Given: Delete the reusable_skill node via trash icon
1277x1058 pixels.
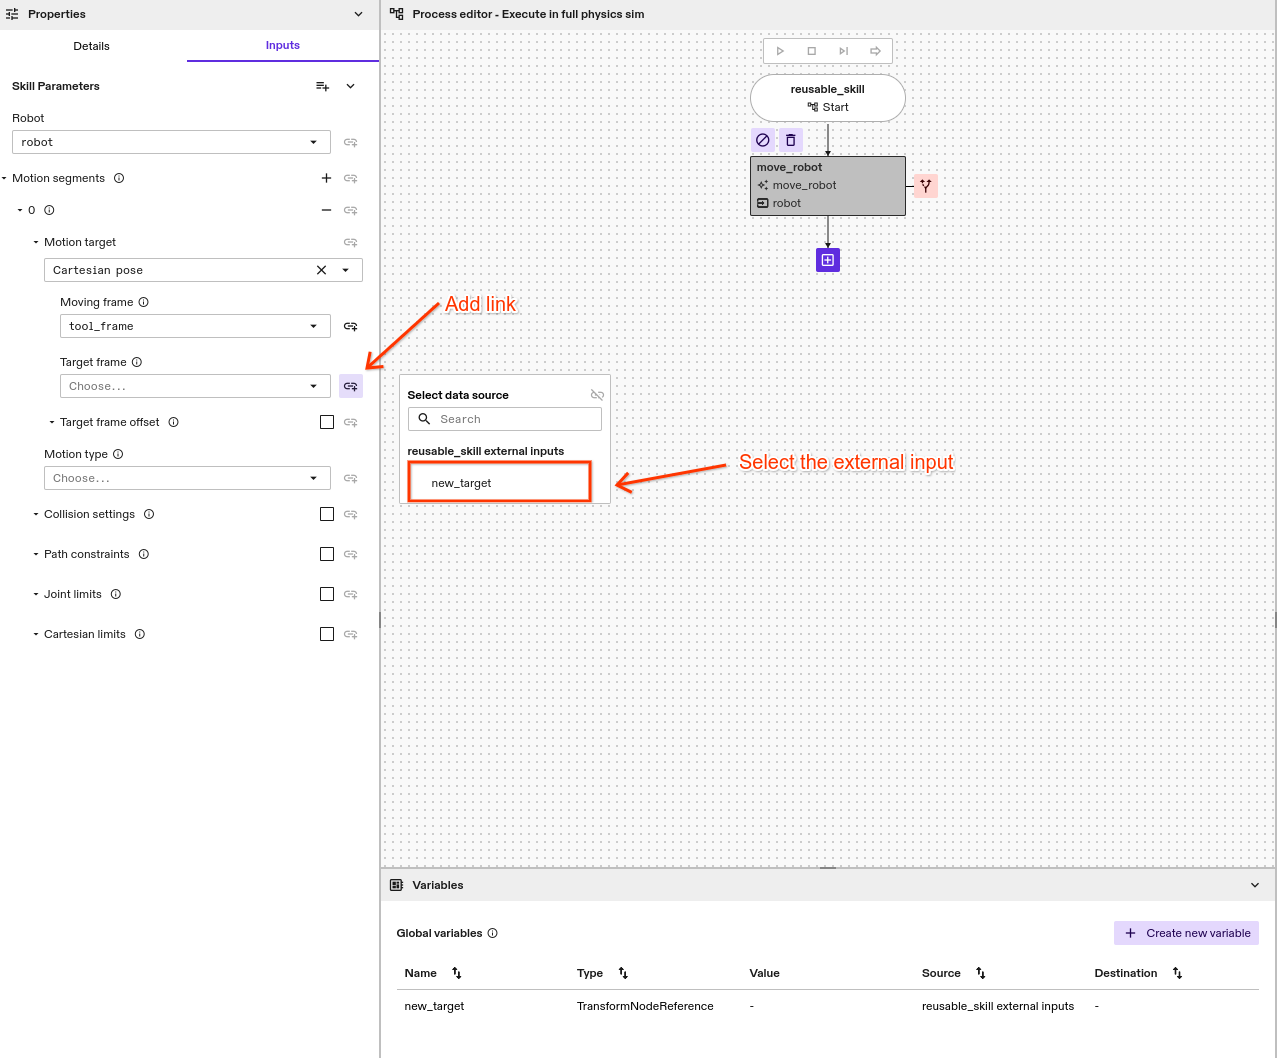Looking at the screenshot, I should coord(790,140).
